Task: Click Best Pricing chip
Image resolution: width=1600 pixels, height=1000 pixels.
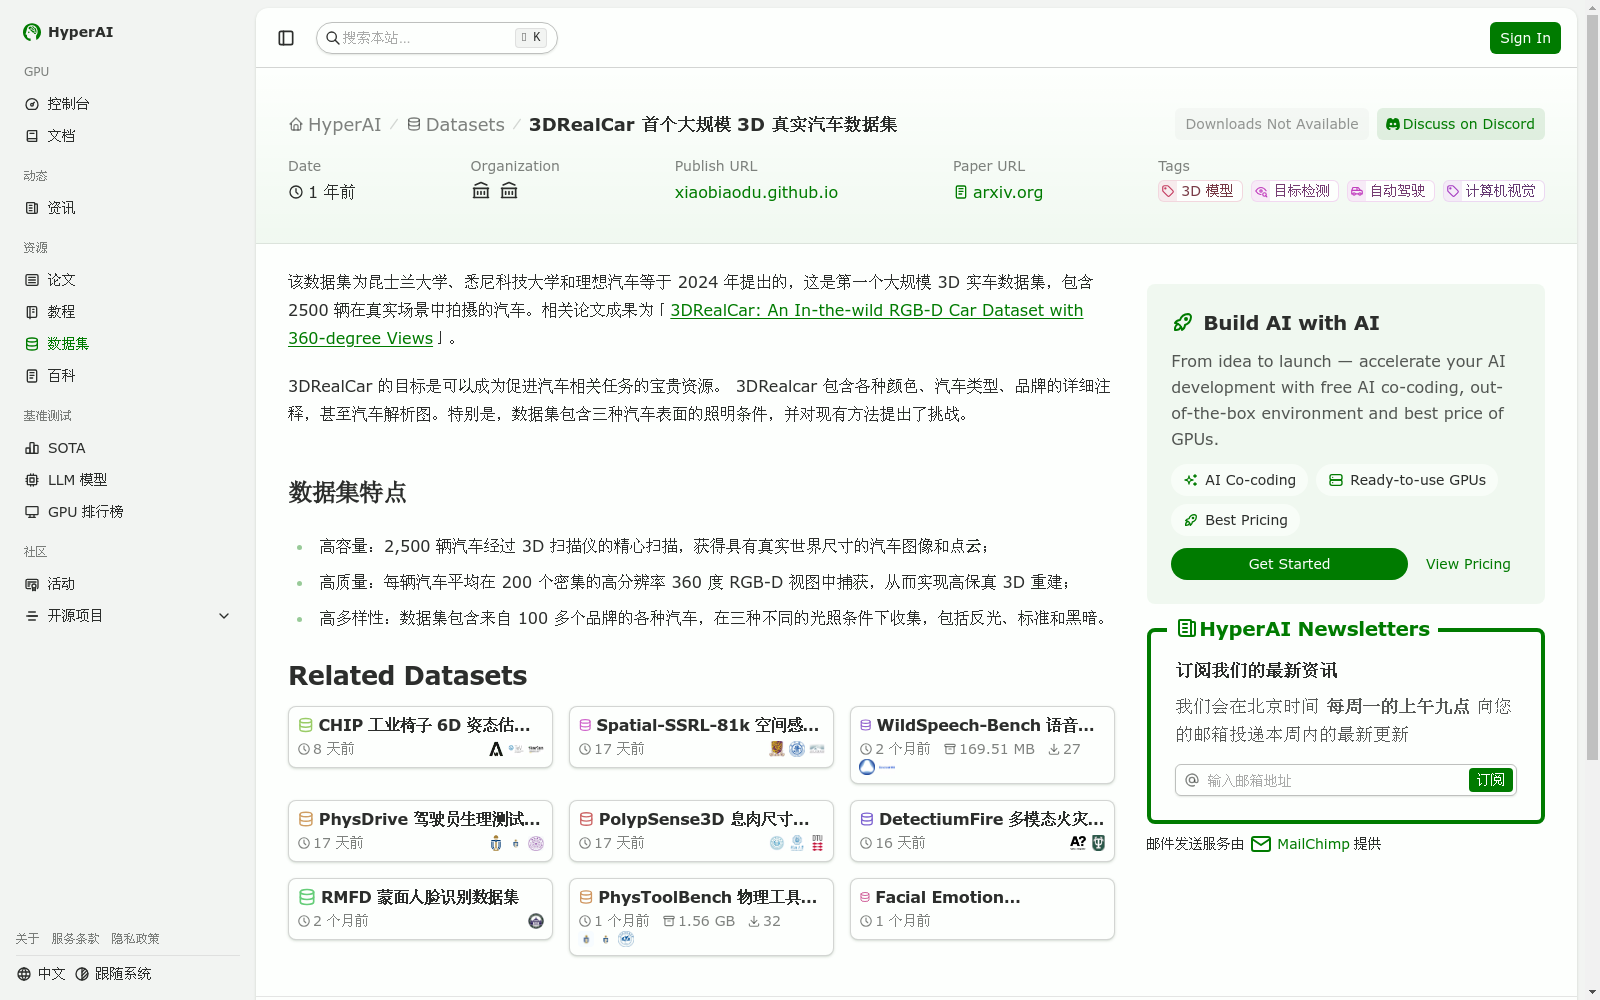Action: 1235,520
